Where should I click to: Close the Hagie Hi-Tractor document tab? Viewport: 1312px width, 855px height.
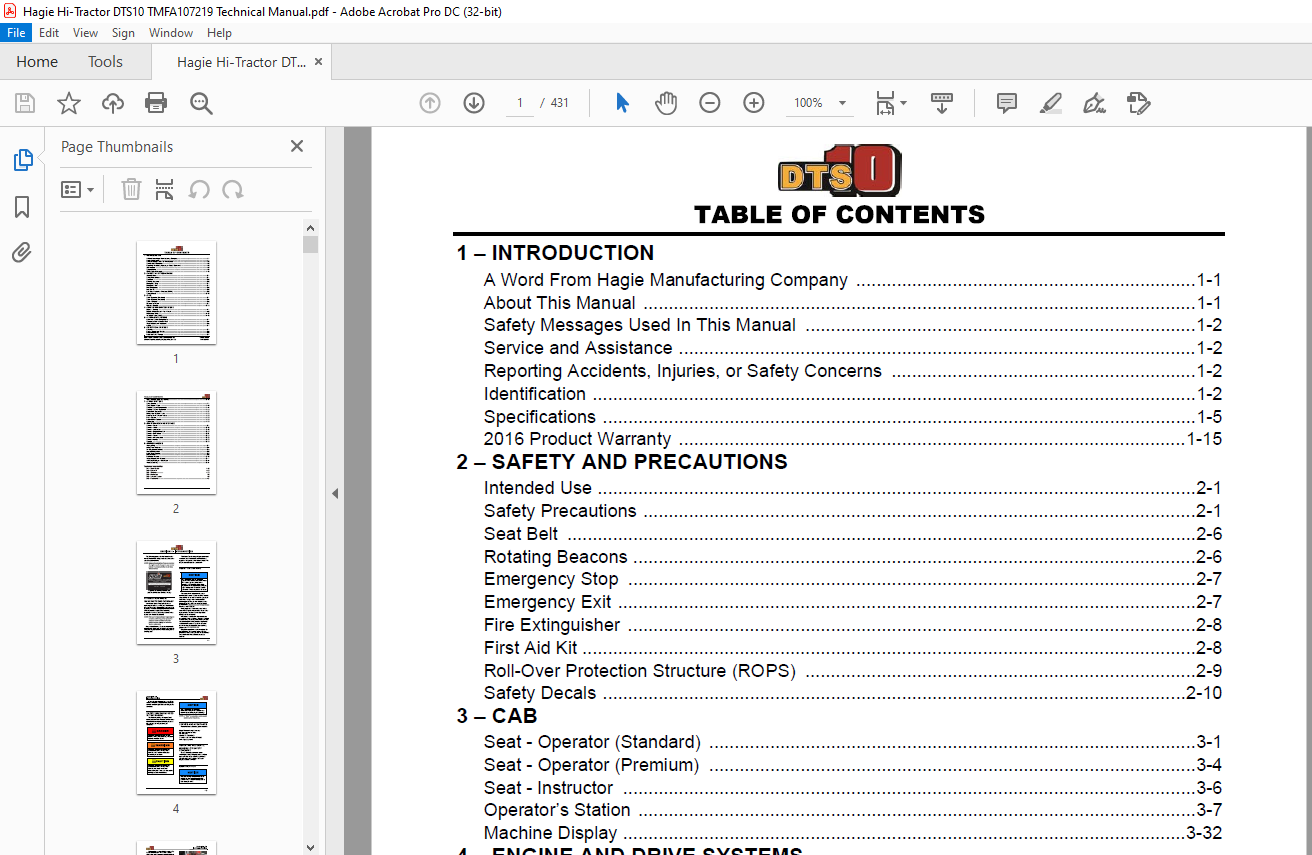(318, 62)
